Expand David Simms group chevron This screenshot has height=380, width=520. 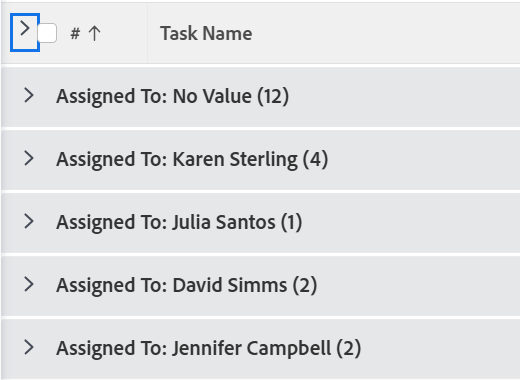coord(29,284)
